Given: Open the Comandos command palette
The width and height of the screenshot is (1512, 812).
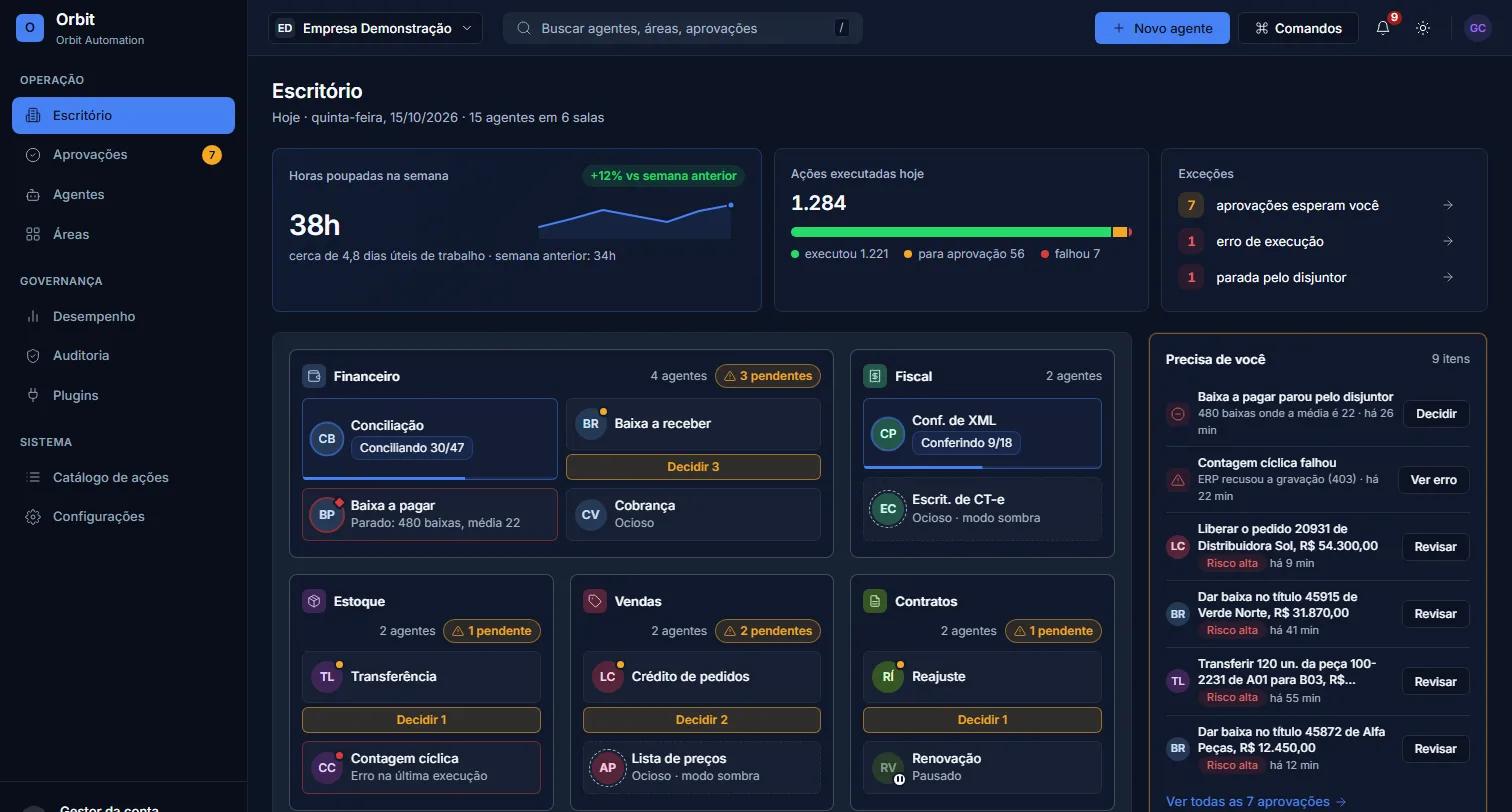Looking at the screenshot, I should pos(1298,28).
